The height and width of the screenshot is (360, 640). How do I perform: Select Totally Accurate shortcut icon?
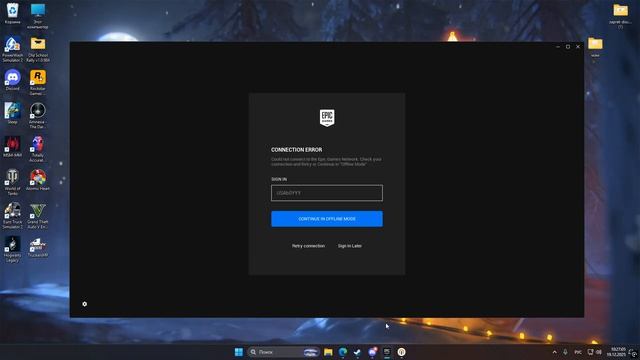click(38, 149)
